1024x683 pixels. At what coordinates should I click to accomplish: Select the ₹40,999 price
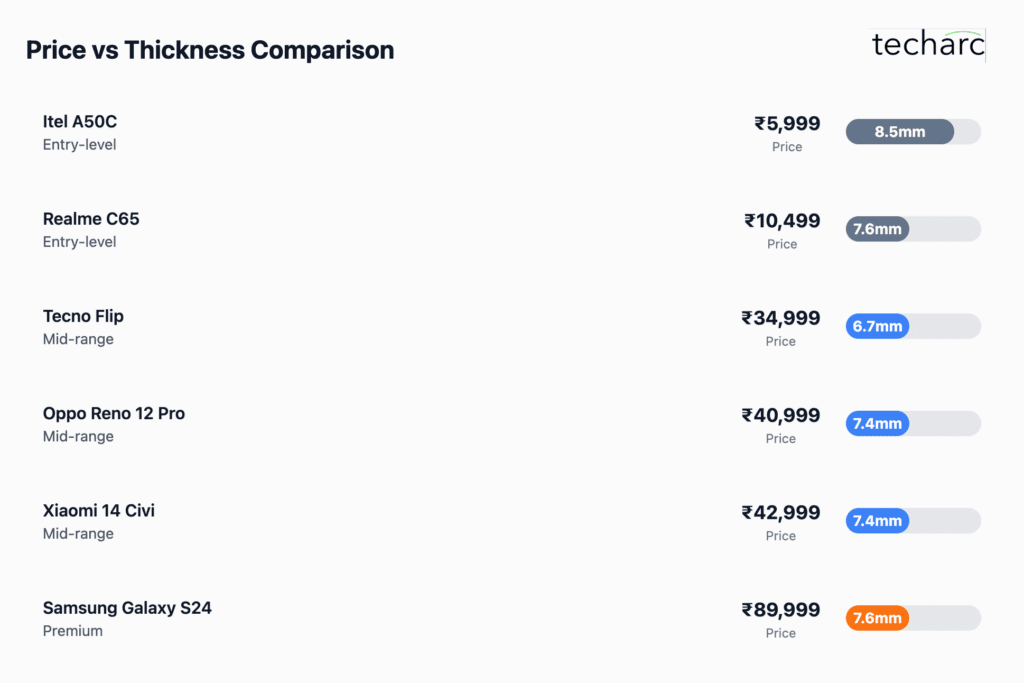pos(780,415)
